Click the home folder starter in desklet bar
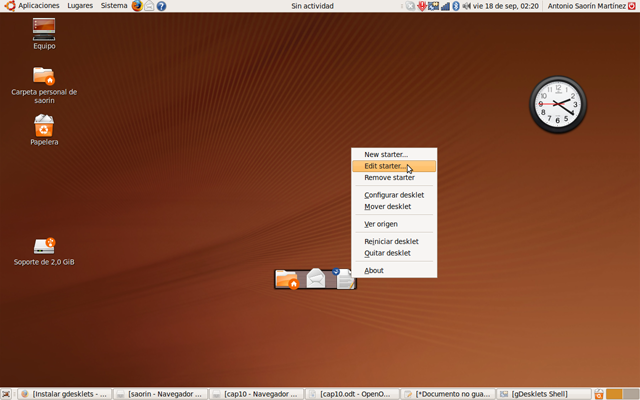Image resolution: width=640 pixels, height=400 pixels. click(287, 279)
